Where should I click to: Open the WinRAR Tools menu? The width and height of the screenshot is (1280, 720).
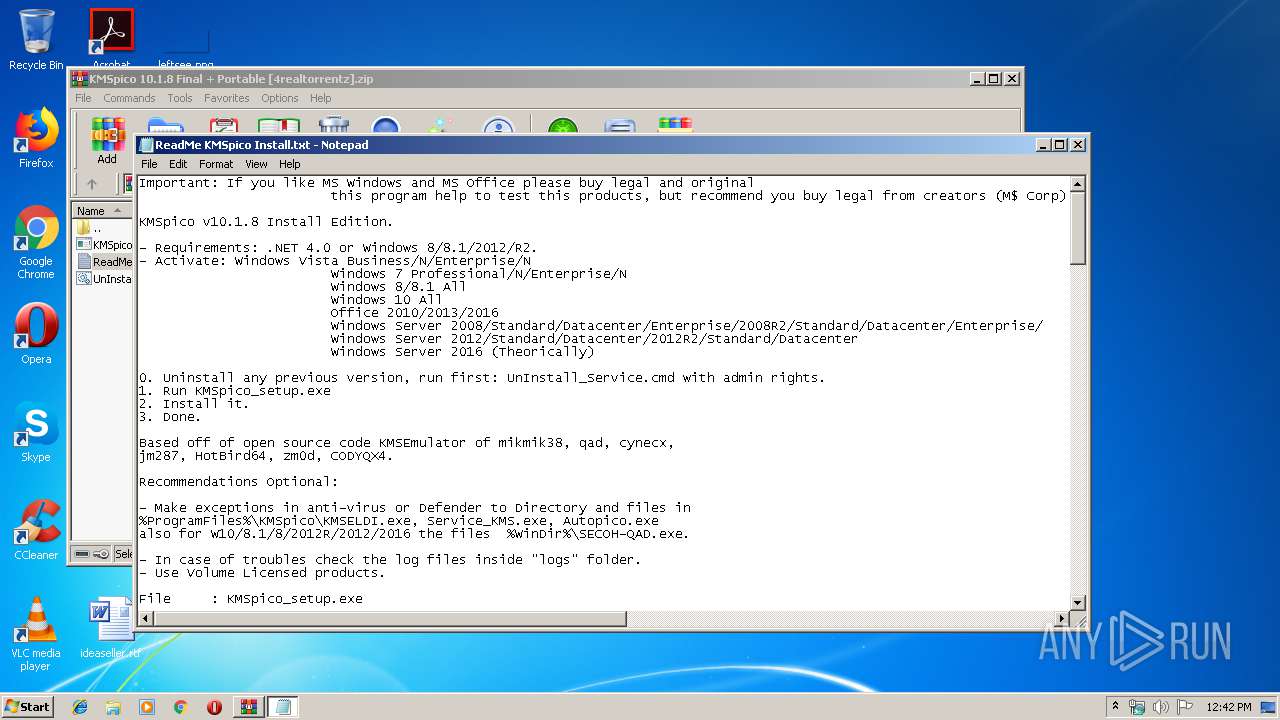click(180, 98)
